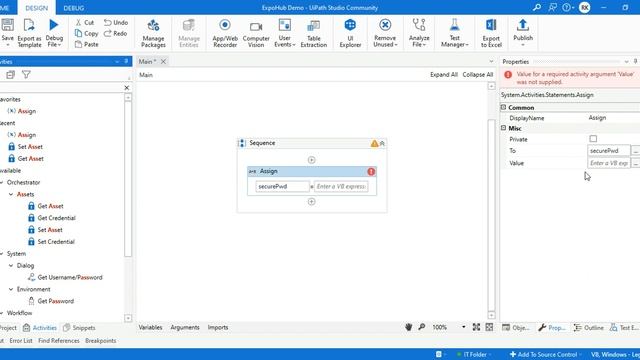
Task: Open Computer Vision tool
Action: coord(256,33)
